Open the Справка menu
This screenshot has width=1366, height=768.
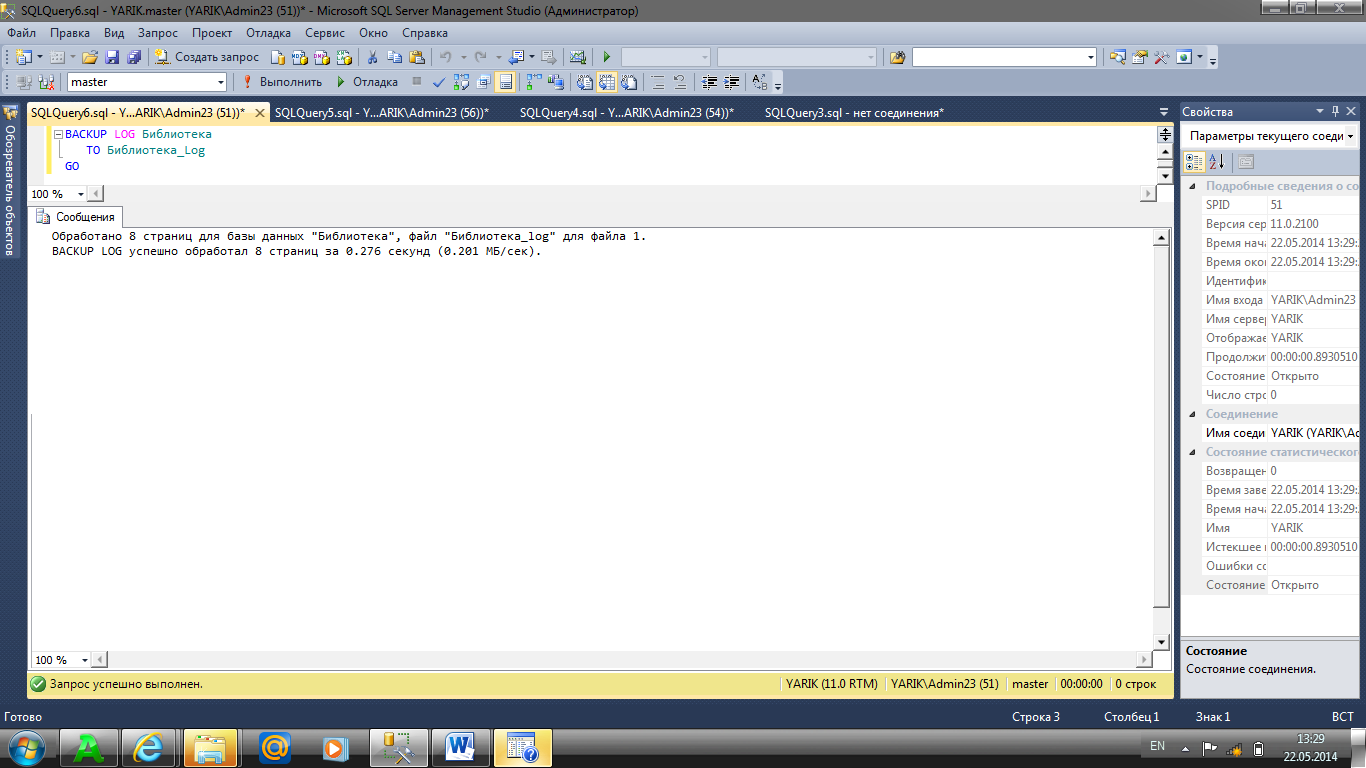[425, 33]
